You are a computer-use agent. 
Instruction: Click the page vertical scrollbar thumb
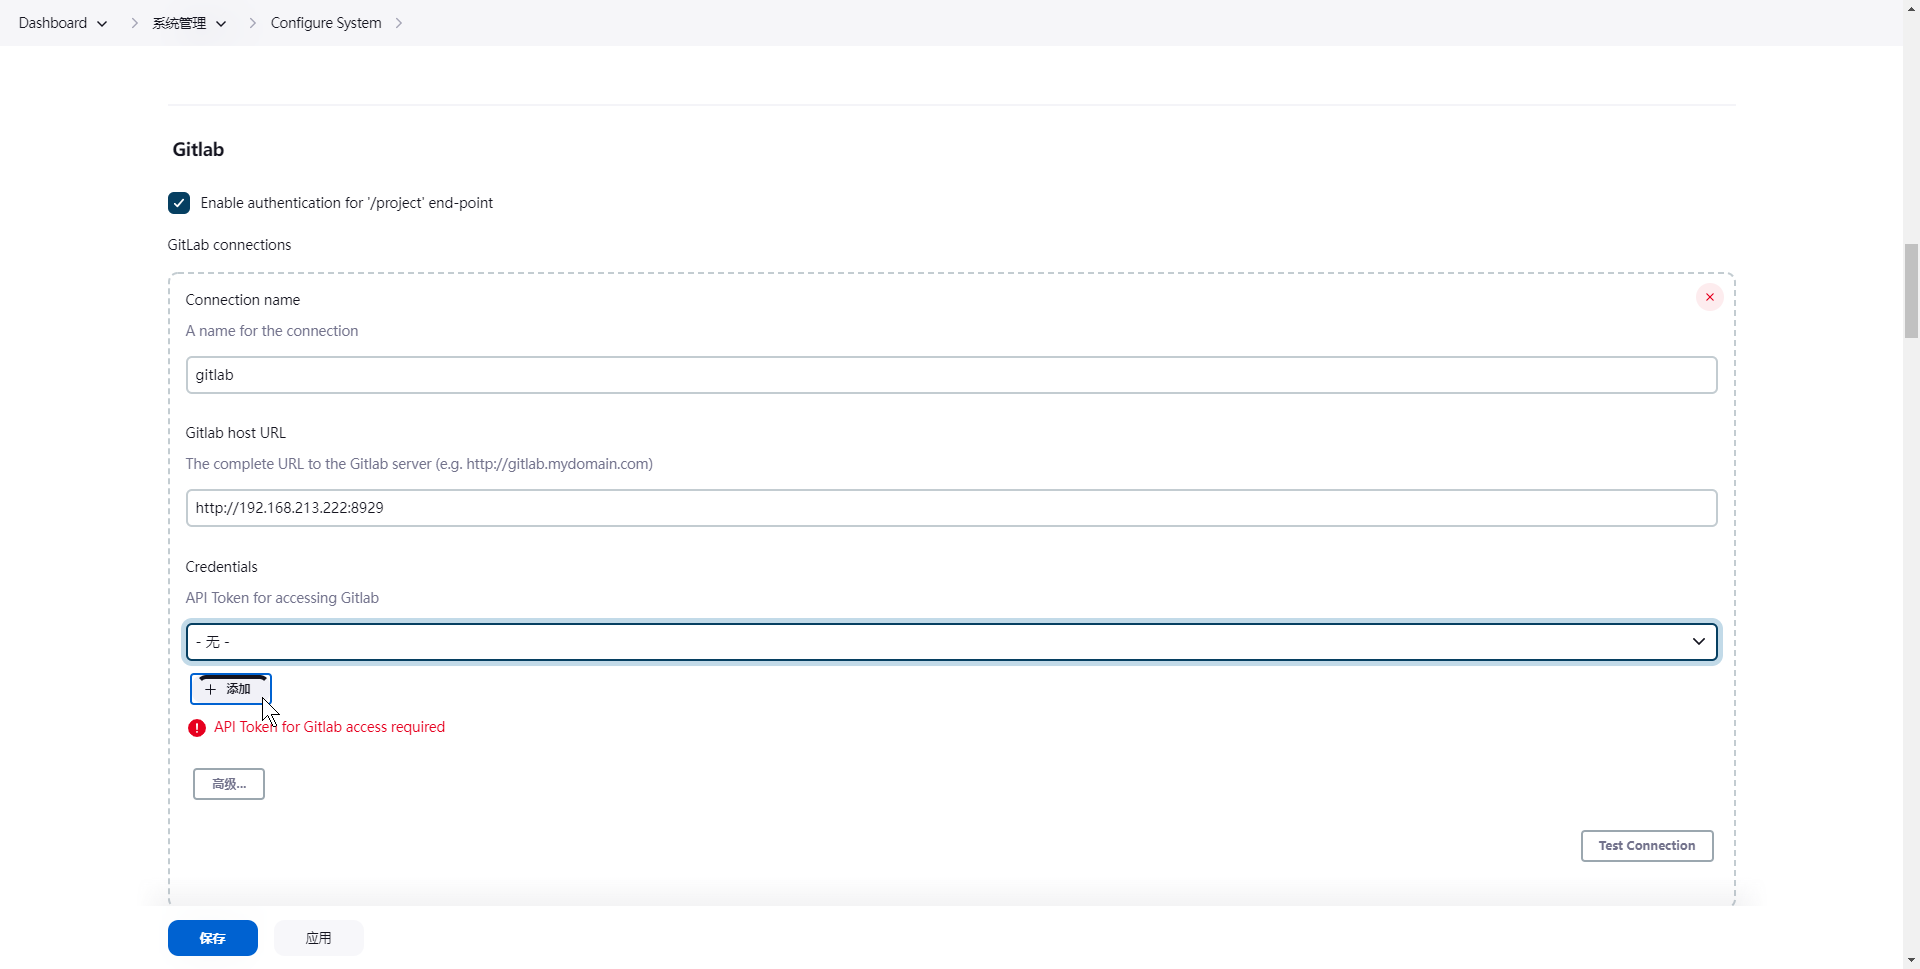pos(1911,290)
